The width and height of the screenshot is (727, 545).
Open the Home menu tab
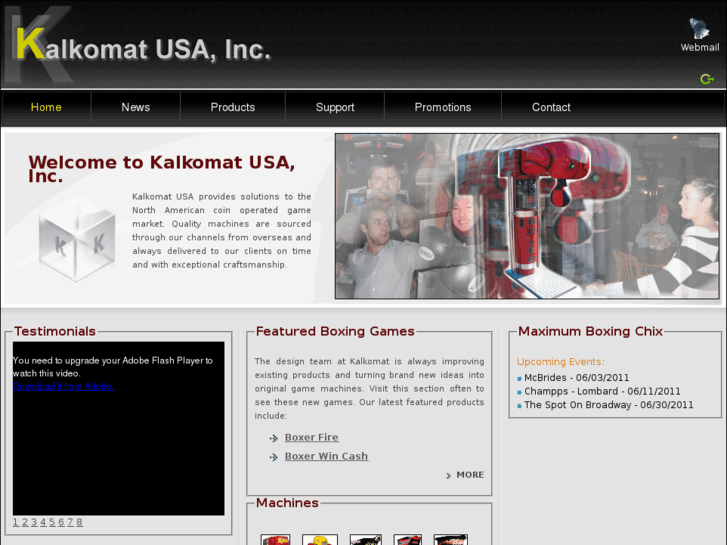coord(46,107)
